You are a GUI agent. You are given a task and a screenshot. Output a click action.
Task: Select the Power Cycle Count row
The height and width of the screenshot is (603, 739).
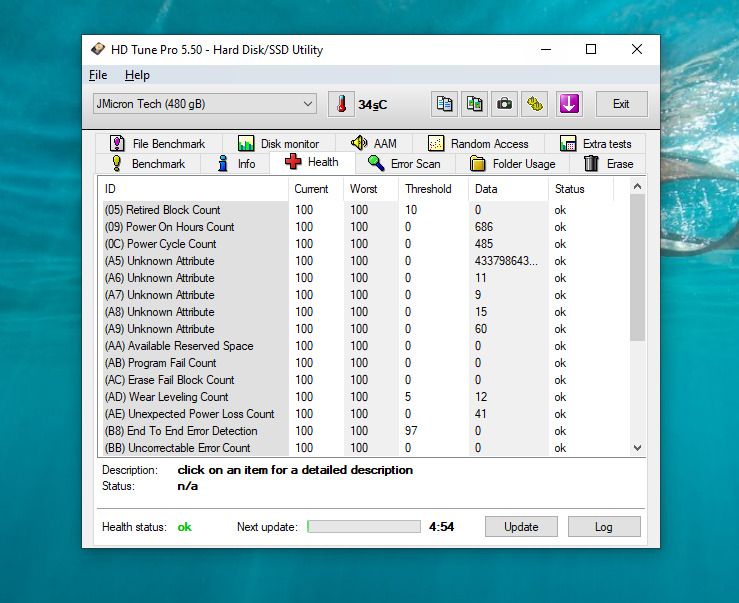pyautogui.click(x=358, y=244)
